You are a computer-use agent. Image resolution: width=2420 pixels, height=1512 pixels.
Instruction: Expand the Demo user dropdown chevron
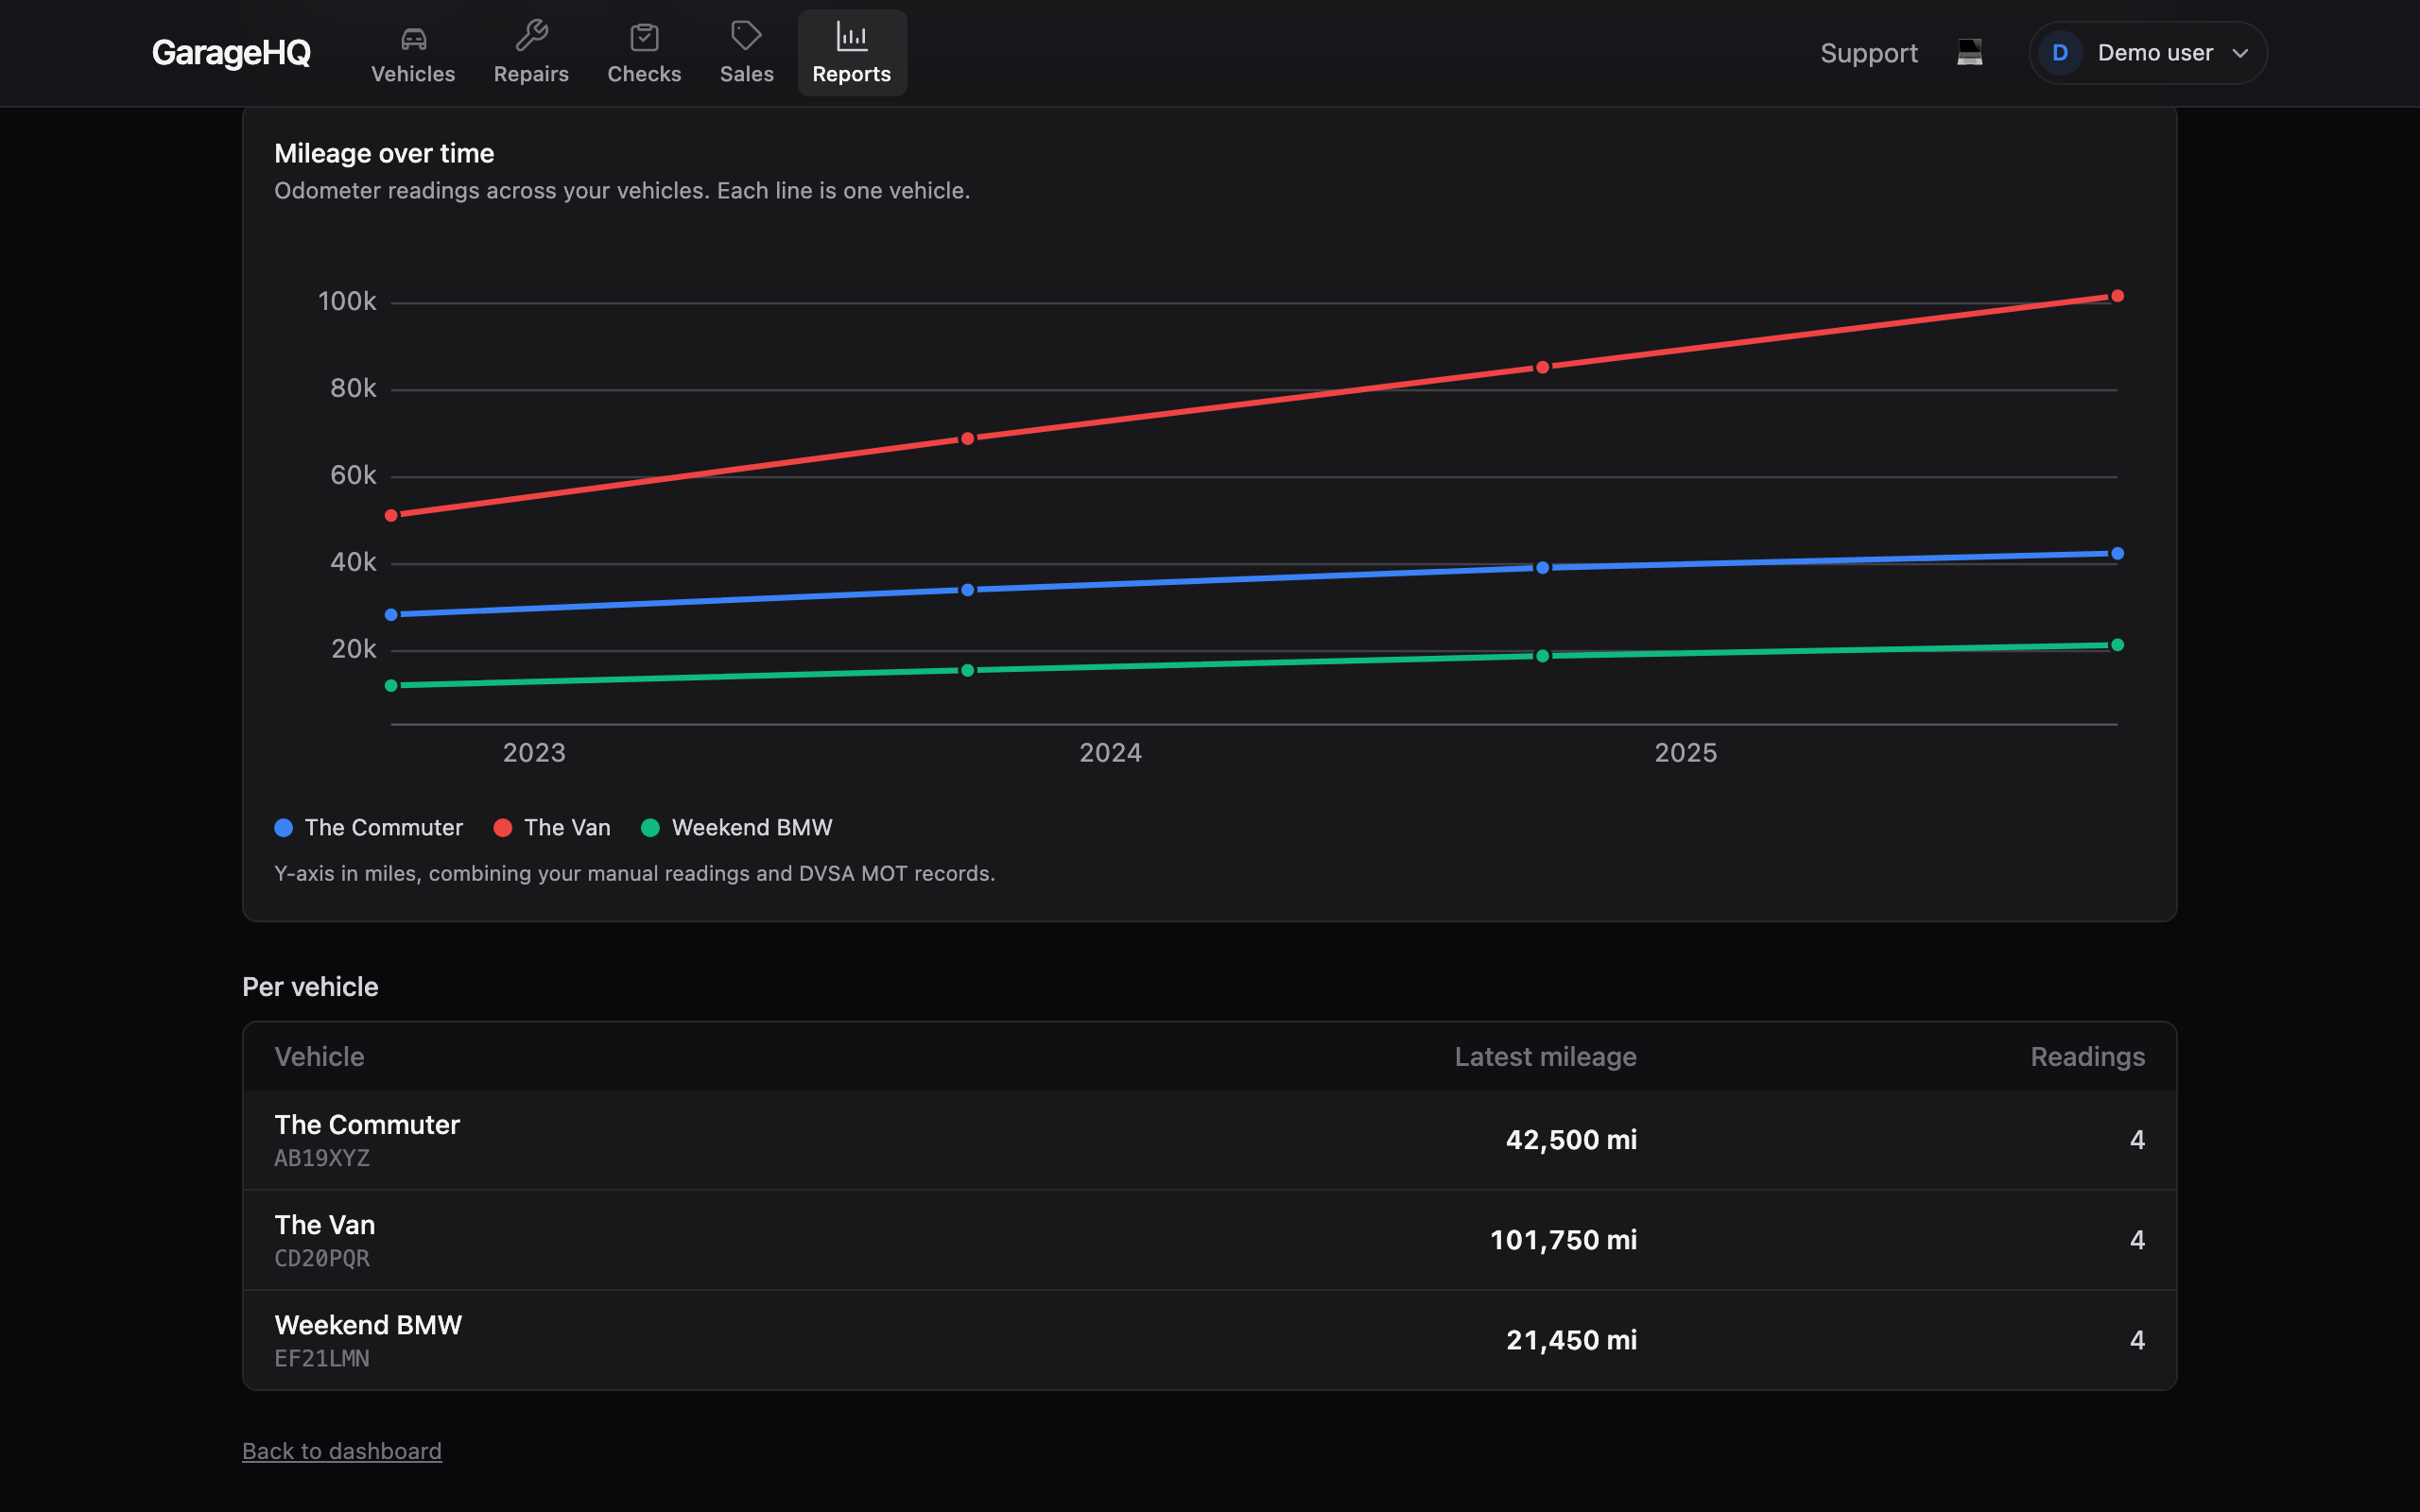2240,53
